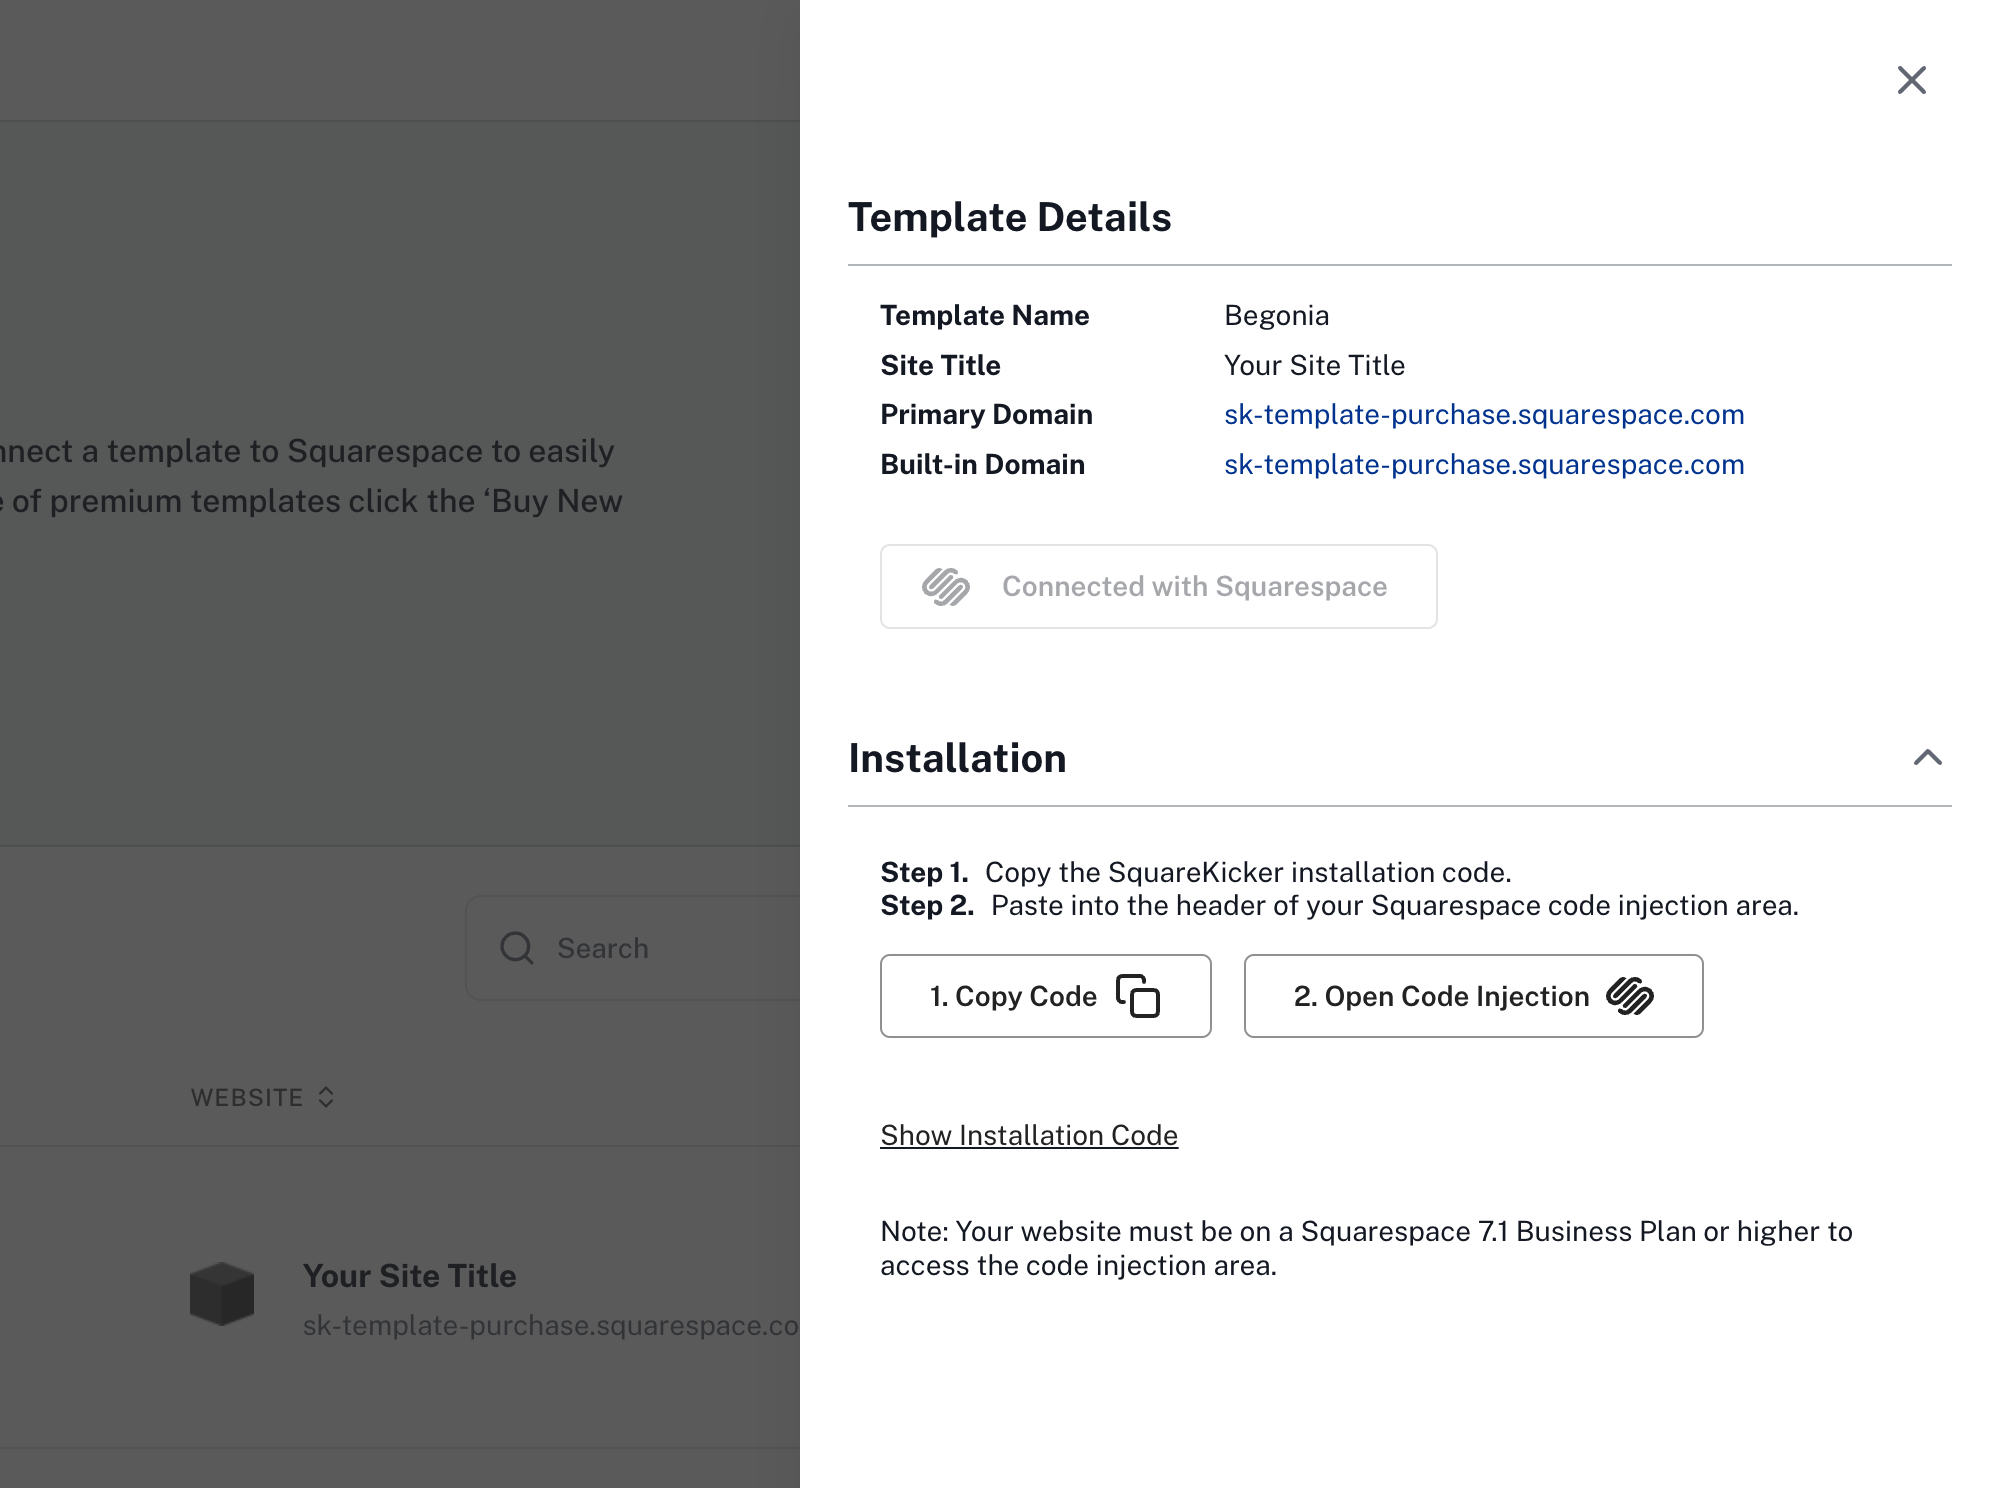
Task: Open the Built-in Domain link
Action: coord(1484,465)
